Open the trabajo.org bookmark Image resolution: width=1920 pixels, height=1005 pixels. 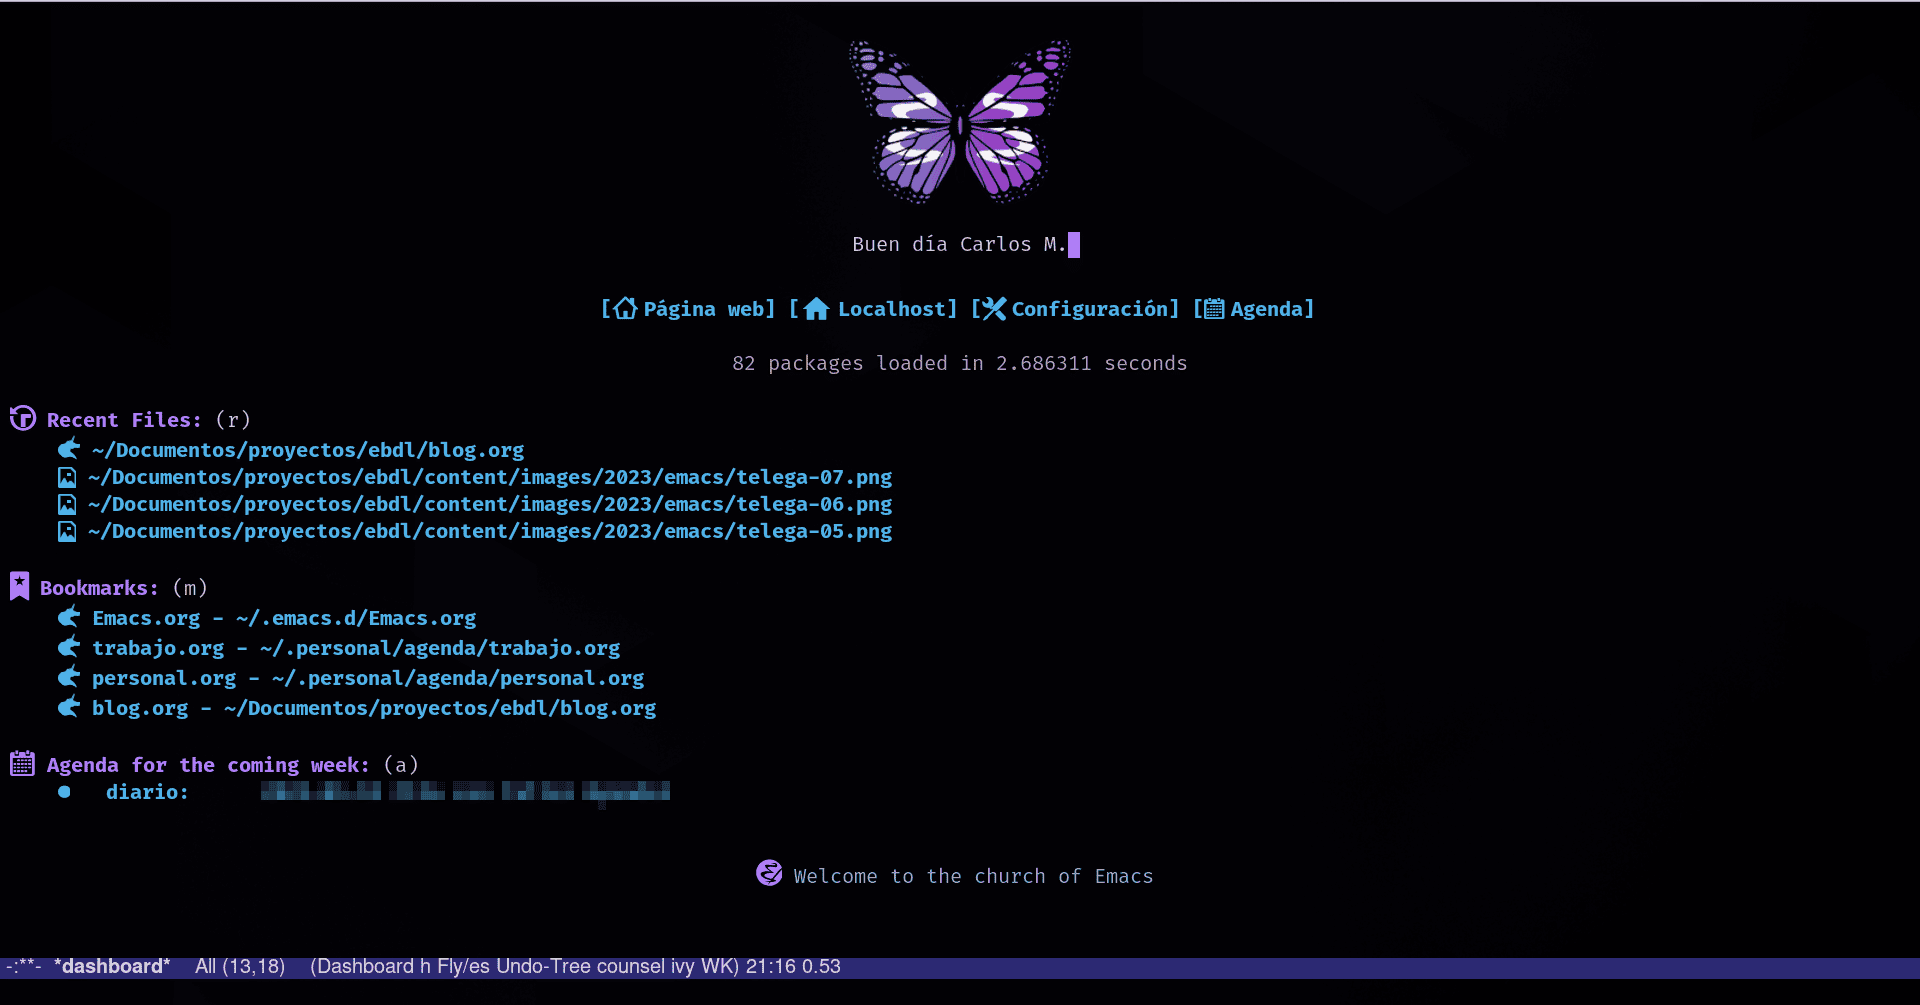pos(356,648)
